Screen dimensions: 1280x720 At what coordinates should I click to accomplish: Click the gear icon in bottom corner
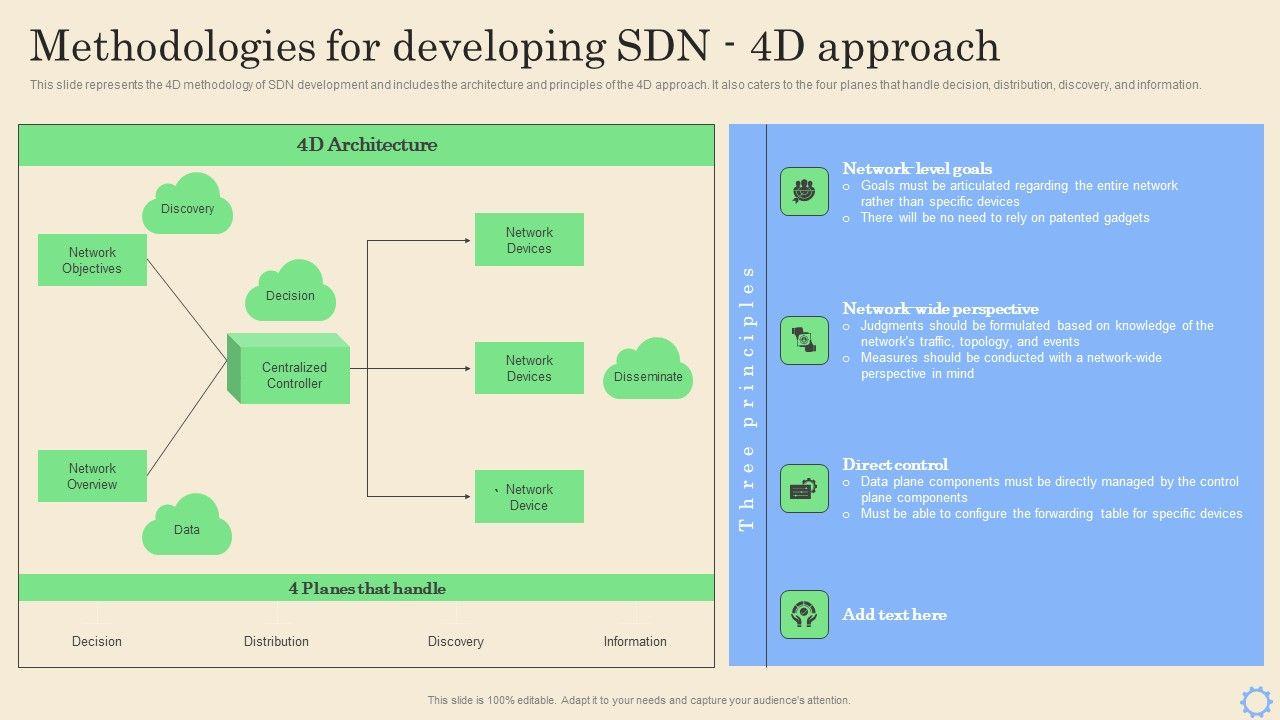click(1256, 701)
